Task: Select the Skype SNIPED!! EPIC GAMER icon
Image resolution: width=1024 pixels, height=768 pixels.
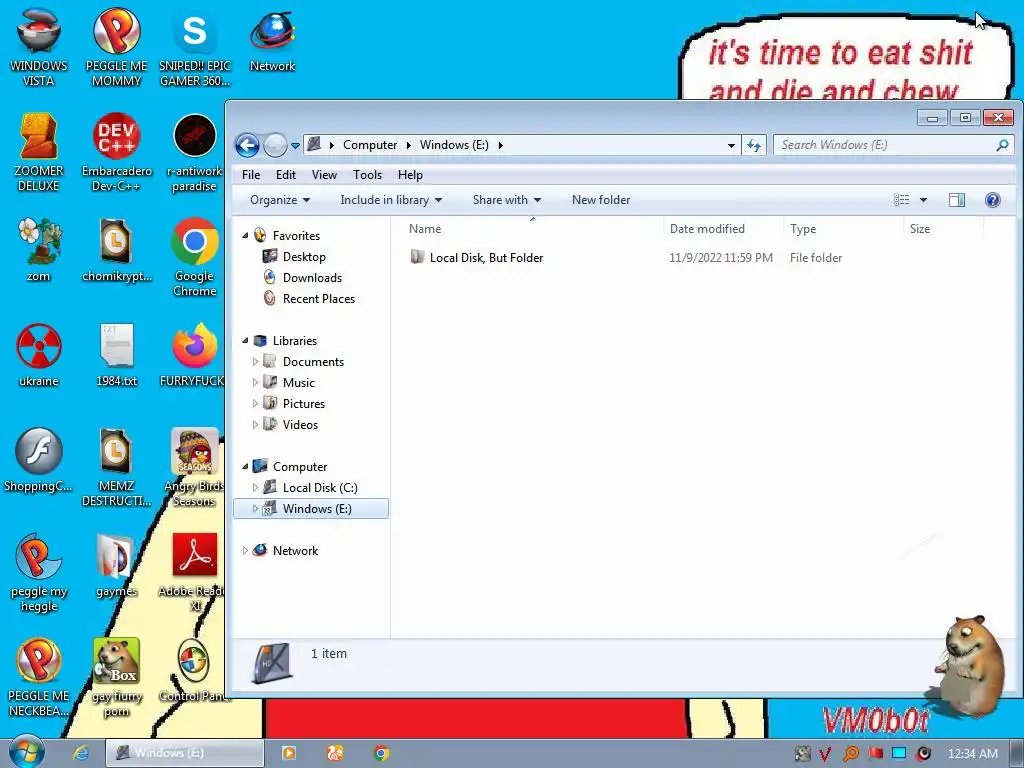Action: pyautogui.click(x=195, y=47)
